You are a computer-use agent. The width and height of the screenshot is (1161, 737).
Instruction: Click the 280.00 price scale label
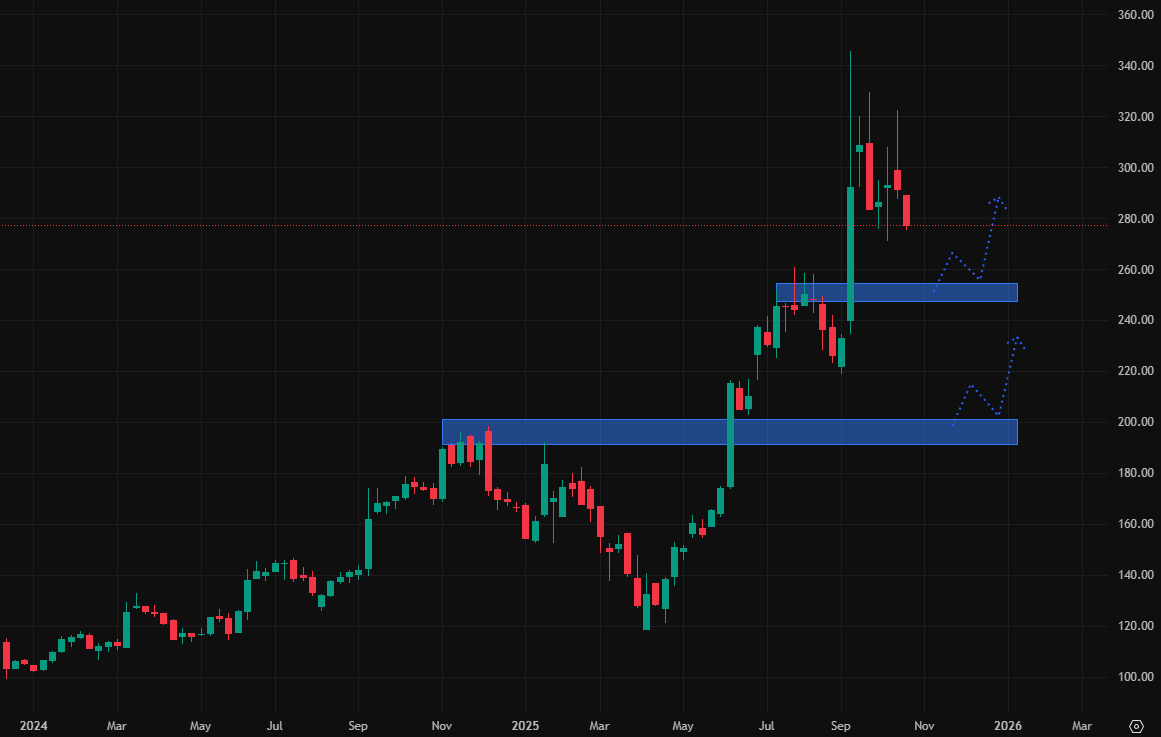(1136, 219)
